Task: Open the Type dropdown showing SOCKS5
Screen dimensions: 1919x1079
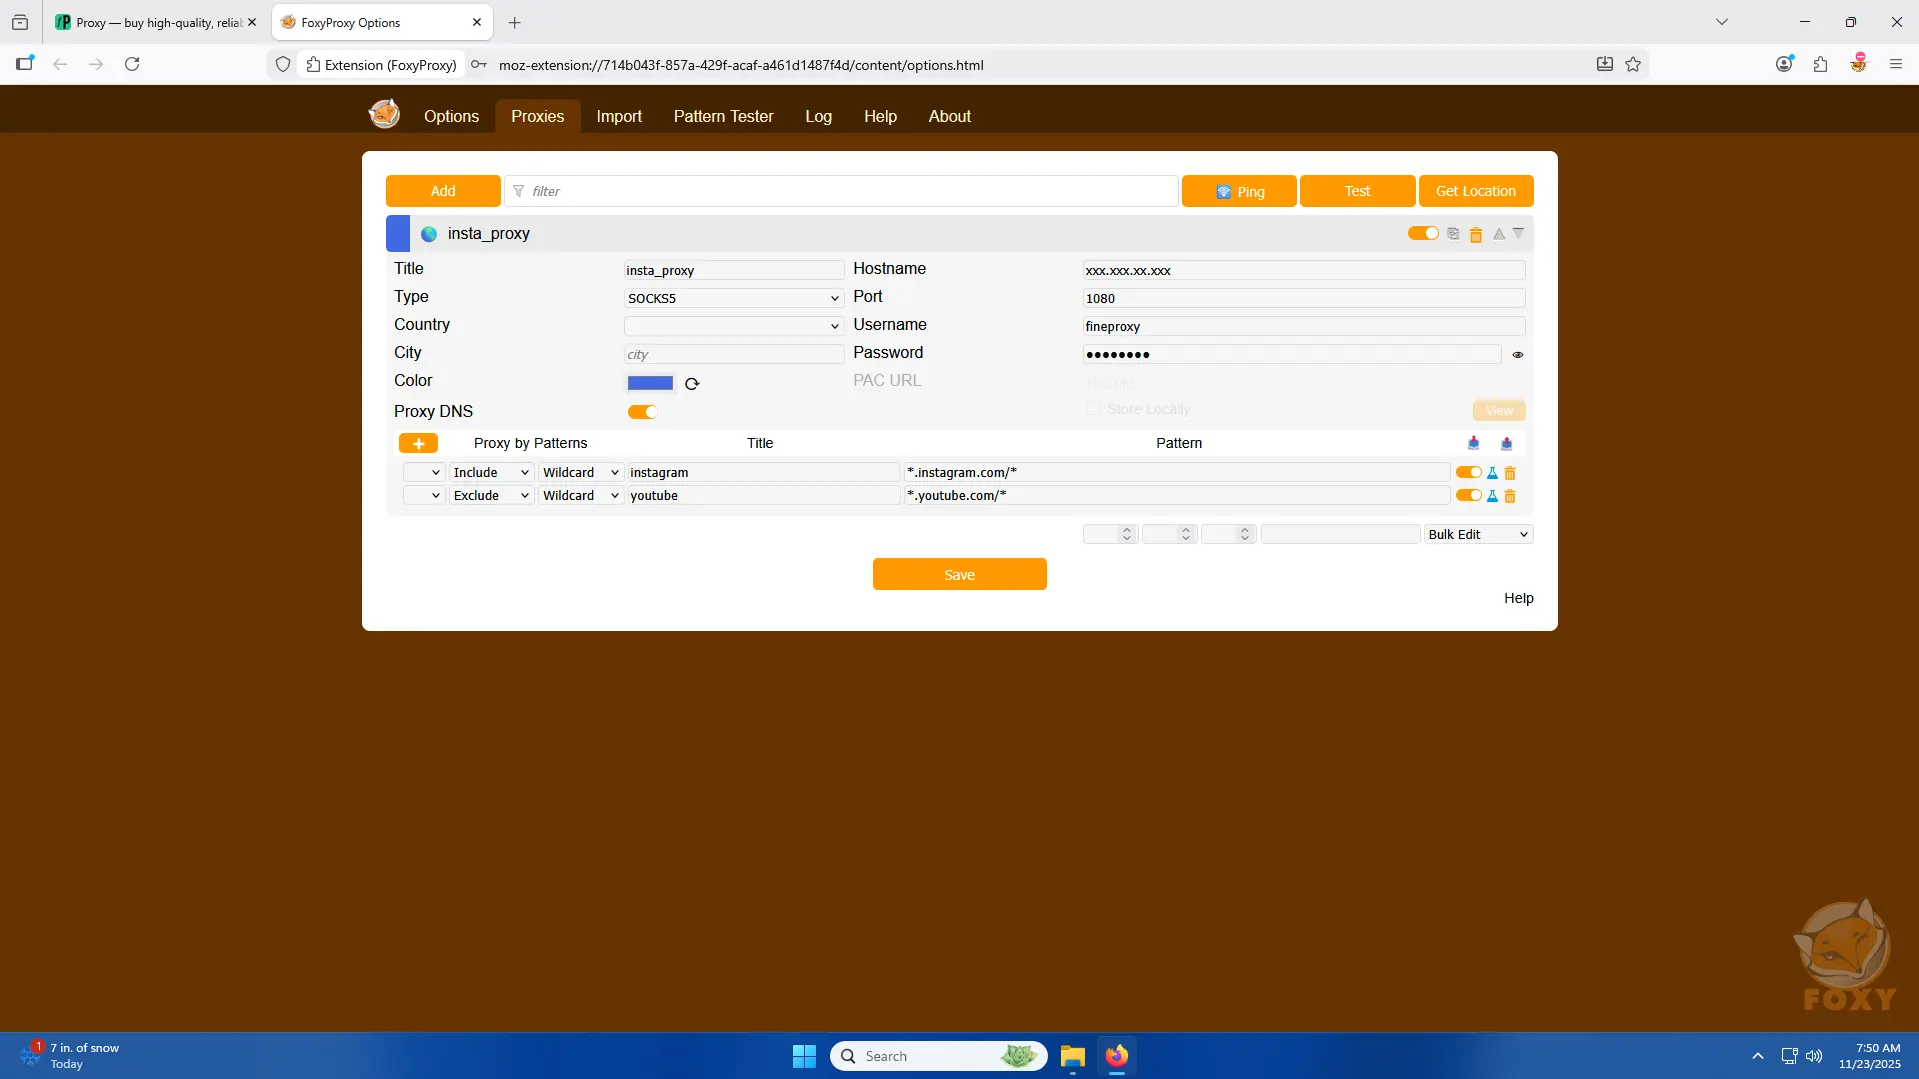Action: point(733,298)
